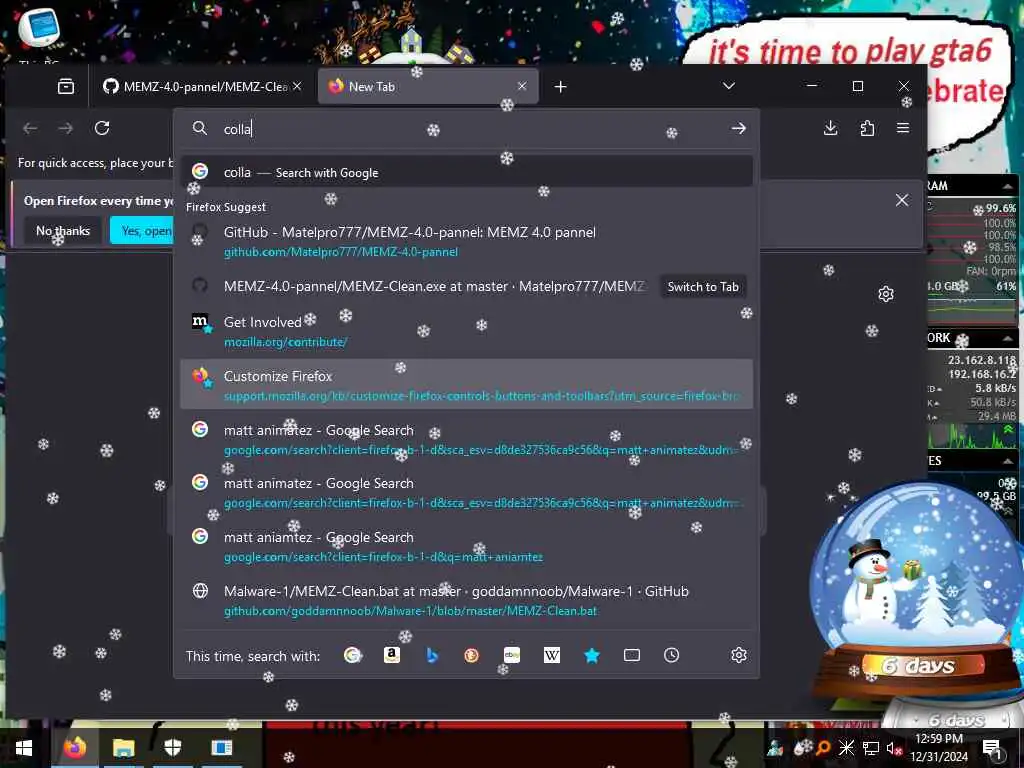1024x768 pixels.
Task: Open the This PC desktop icon
Action: [x=39, y=34]
